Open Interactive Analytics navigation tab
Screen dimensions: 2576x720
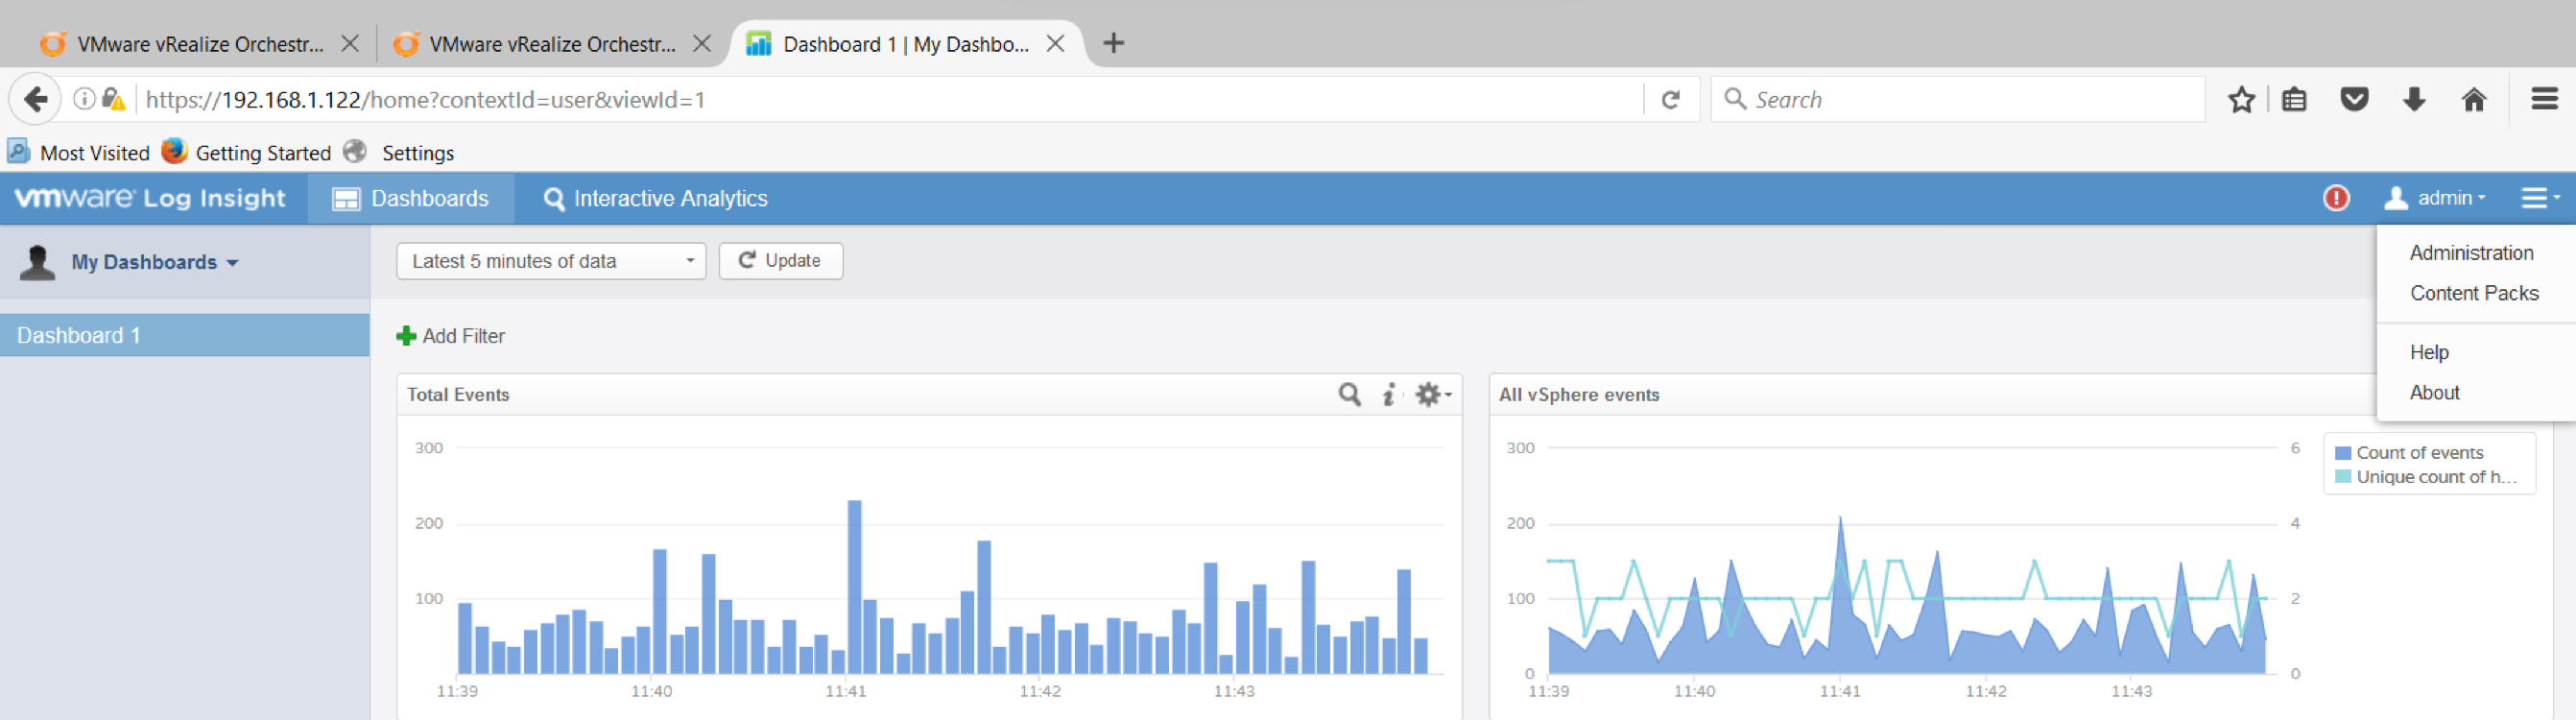(655, 198)
